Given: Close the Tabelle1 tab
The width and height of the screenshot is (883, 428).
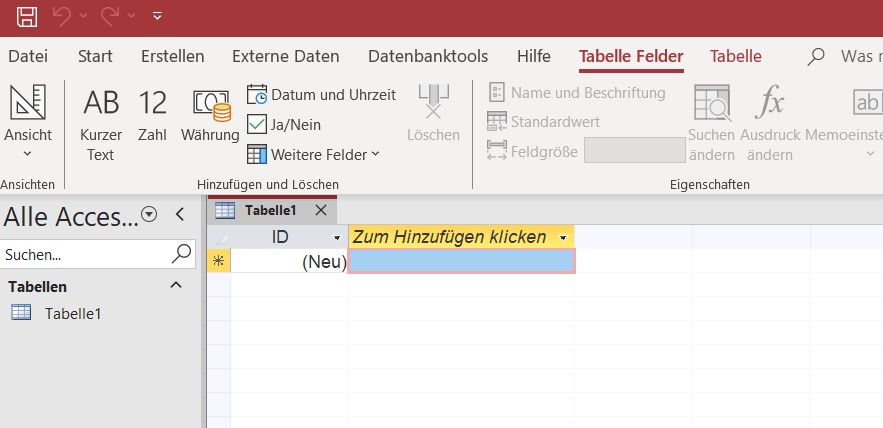Looking at the screenshot, I should click(320, 211).
